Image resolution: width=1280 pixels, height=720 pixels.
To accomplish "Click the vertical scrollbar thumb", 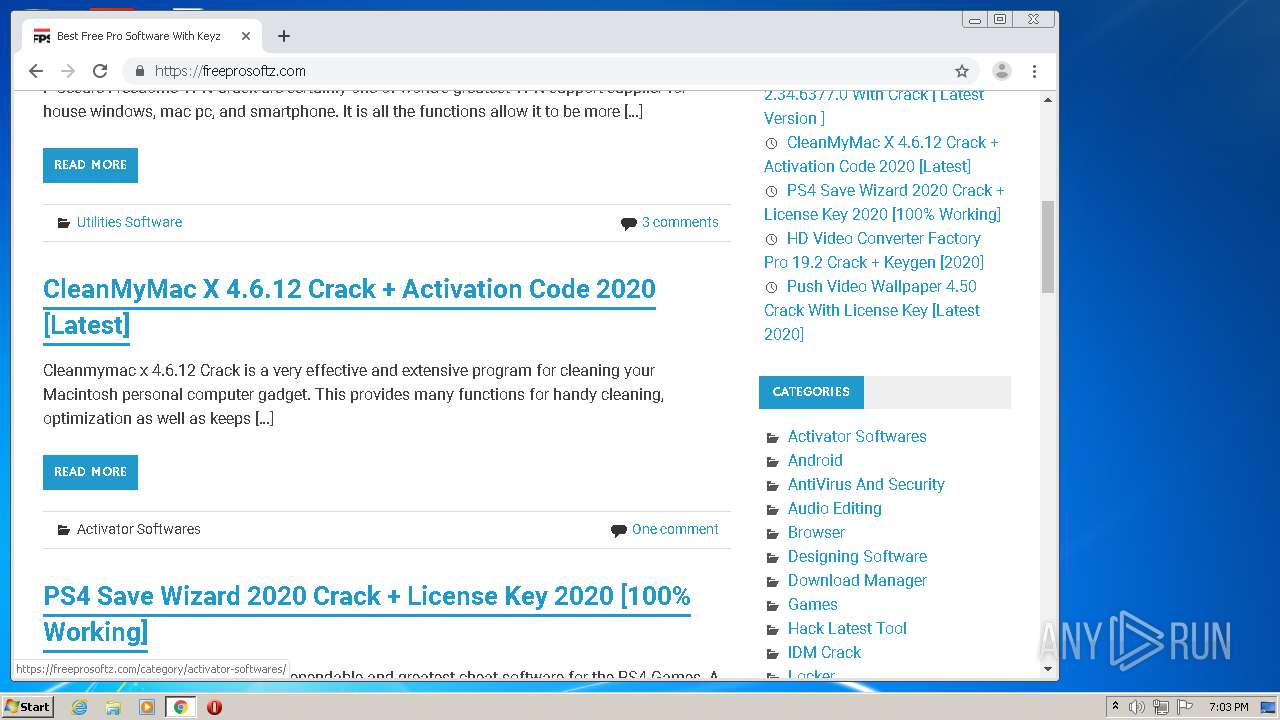I will [x=1048, y=246].
